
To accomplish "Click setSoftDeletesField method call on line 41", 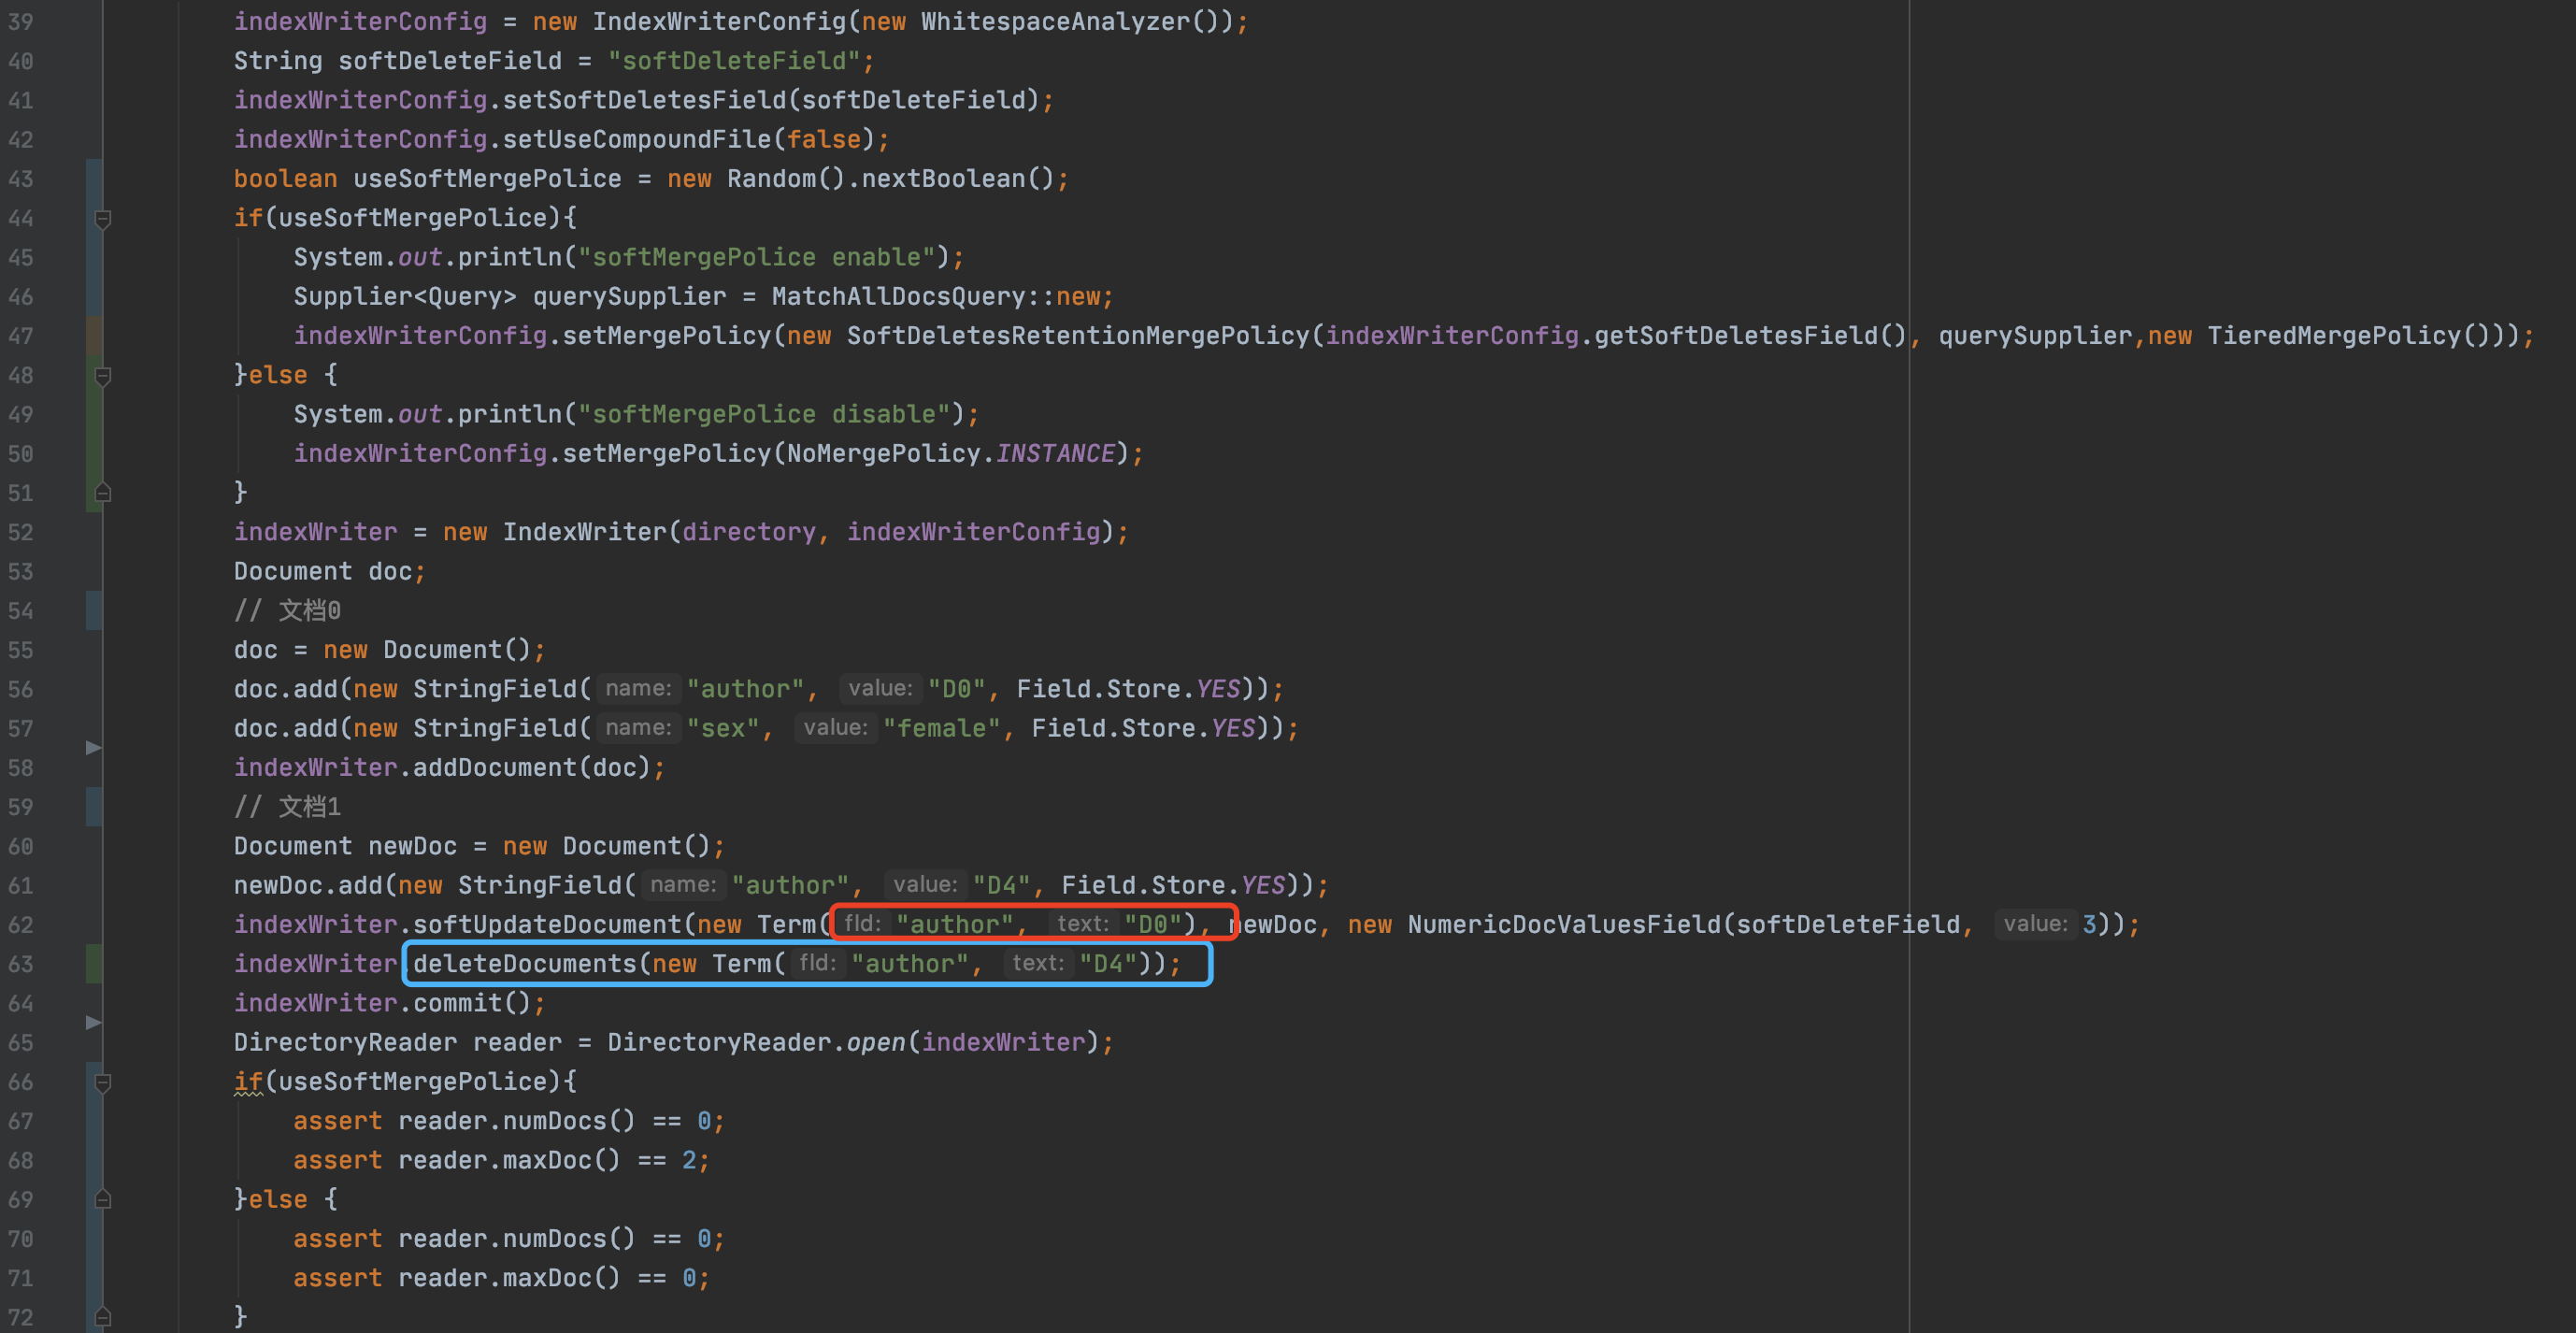I will 644,100.
